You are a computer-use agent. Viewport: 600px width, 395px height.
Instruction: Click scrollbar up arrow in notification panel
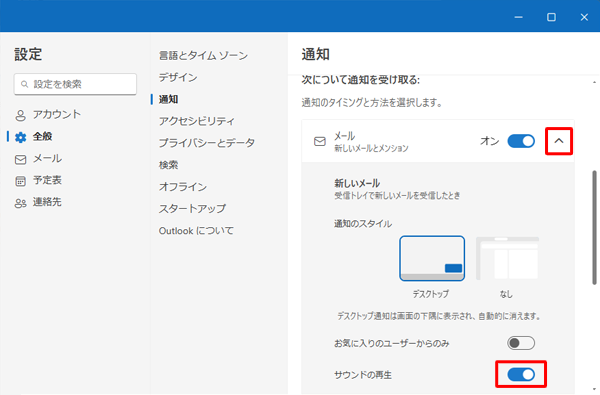click(x=594, y=82)
